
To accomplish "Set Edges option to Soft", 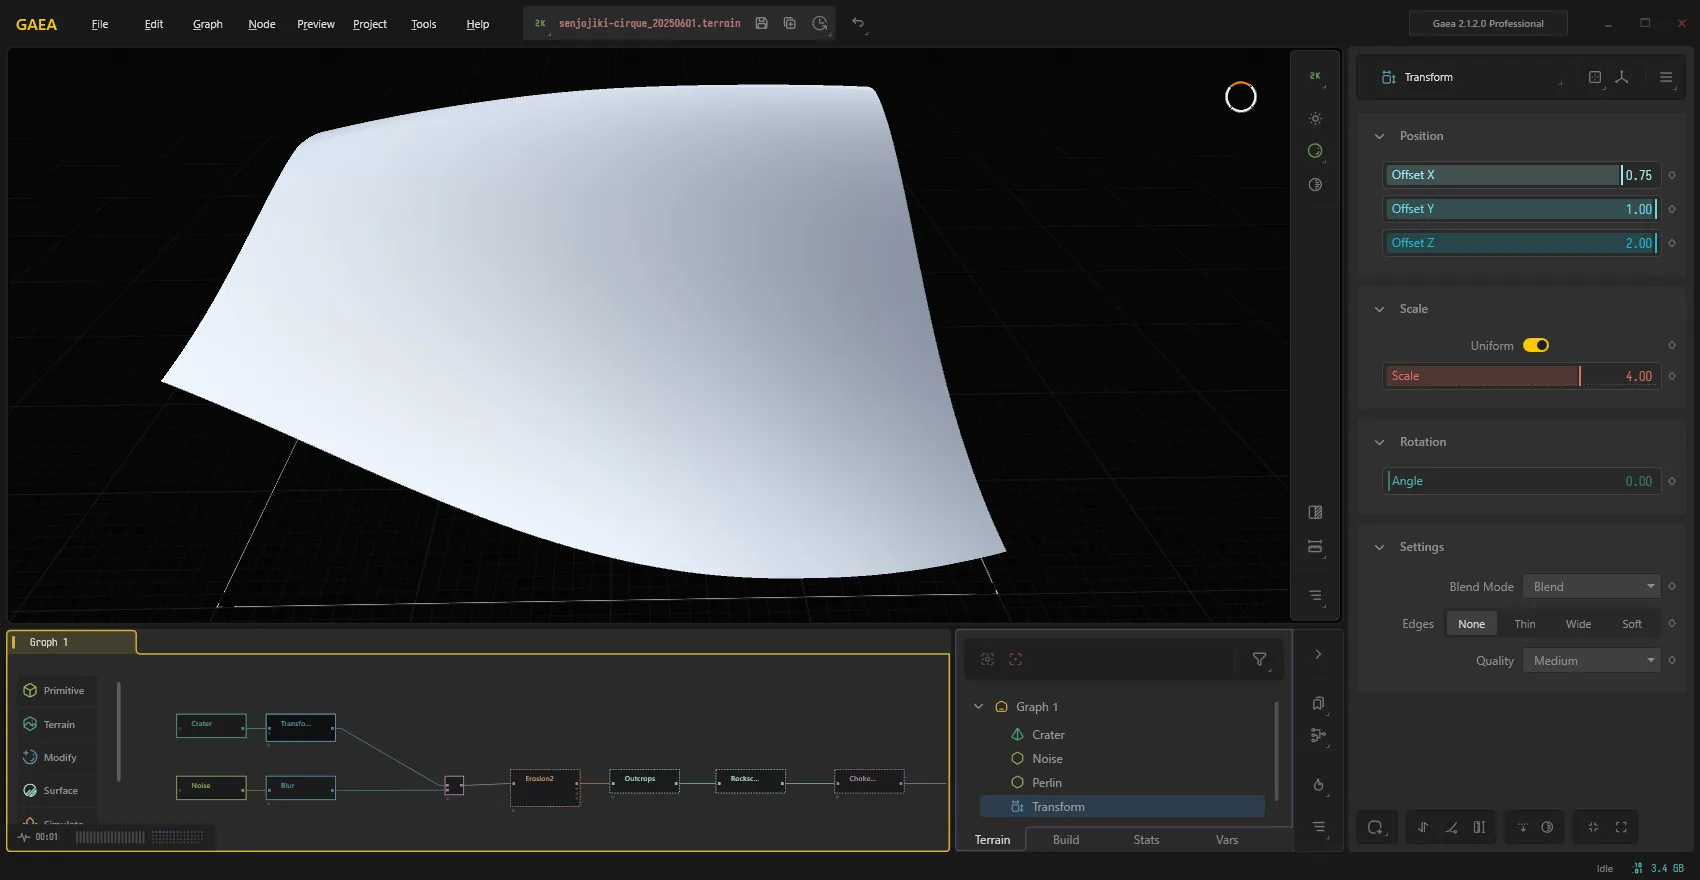I will 1631,624.
